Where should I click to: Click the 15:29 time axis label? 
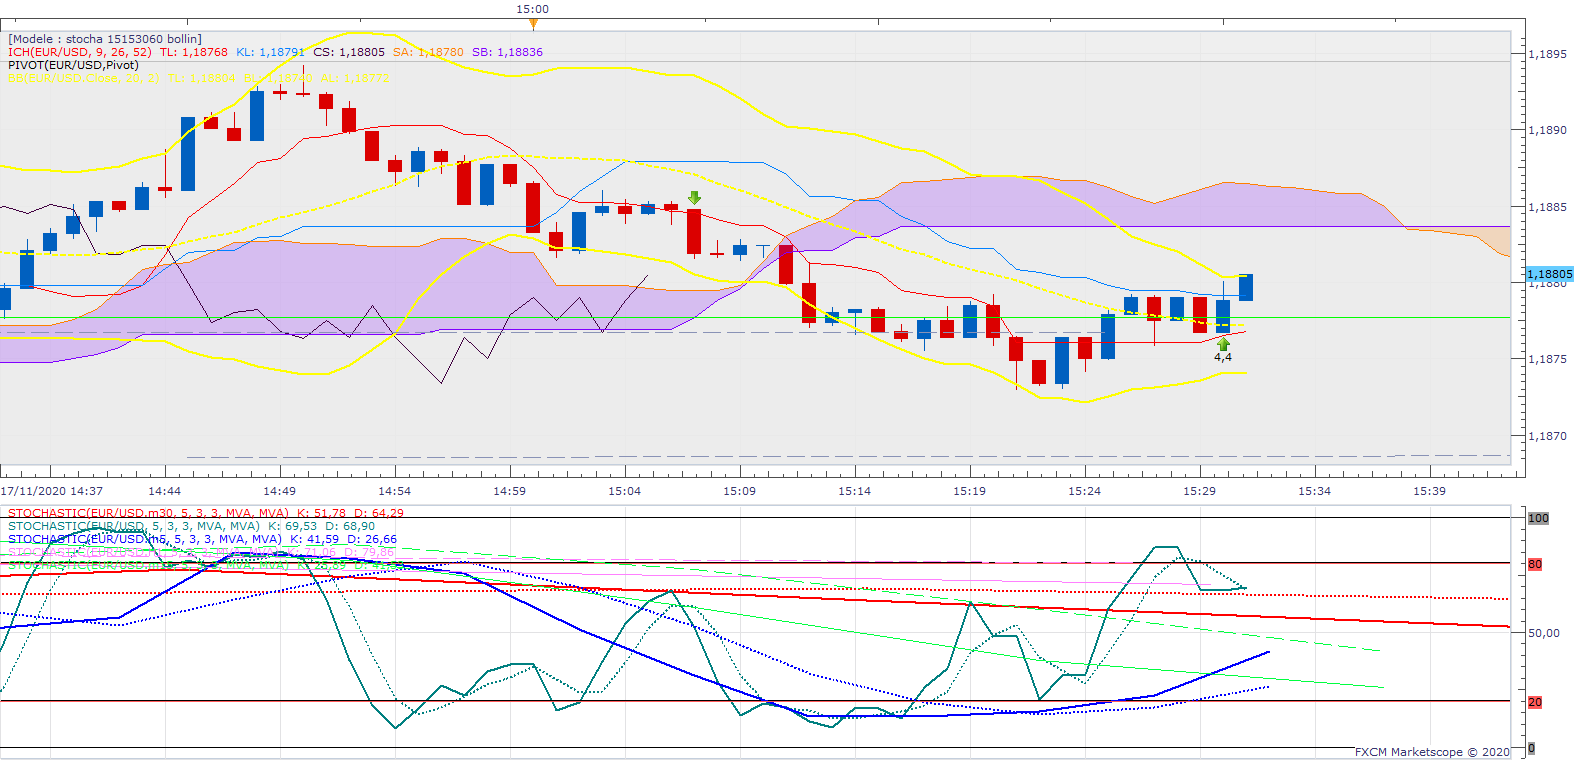pos(1200,491)
